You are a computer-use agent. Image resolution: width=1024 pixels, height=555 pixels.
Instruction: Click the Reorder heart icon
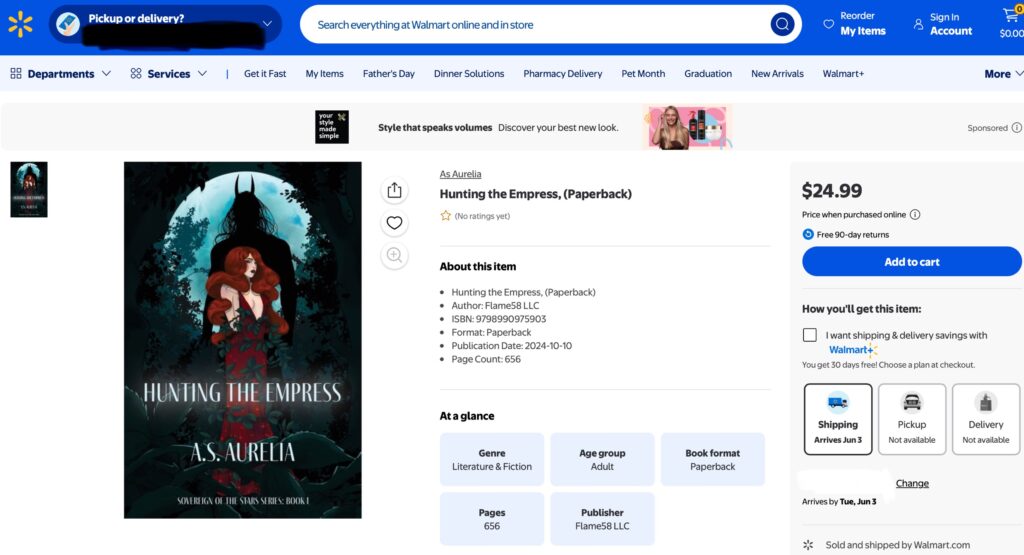pos(828,24)
